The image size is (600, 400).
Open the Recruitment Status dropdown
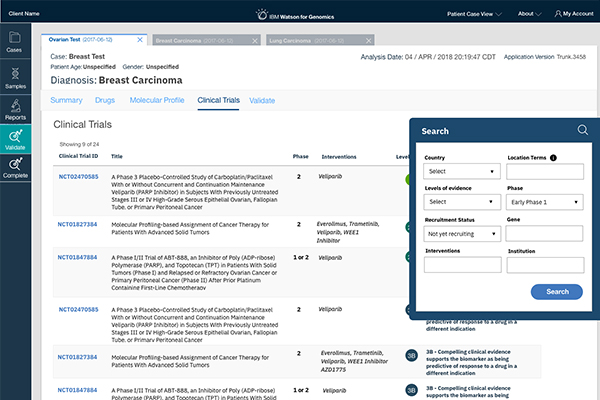461,233
